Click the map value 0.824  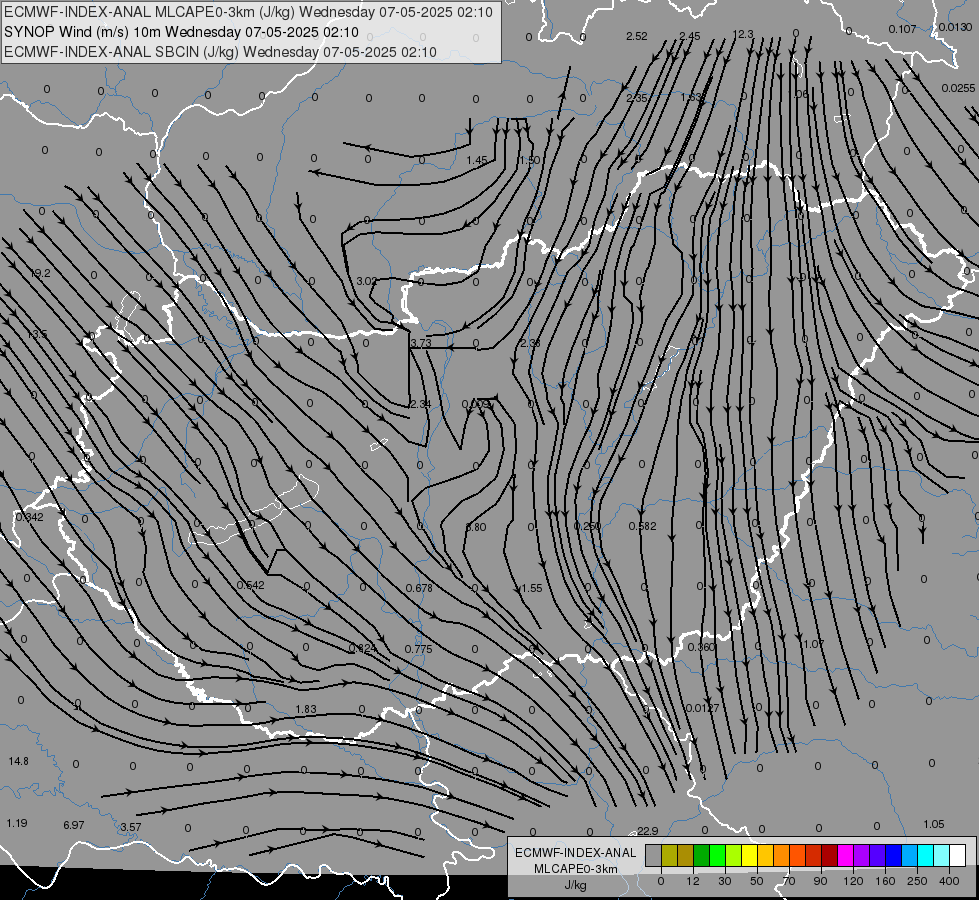[363, 648]
